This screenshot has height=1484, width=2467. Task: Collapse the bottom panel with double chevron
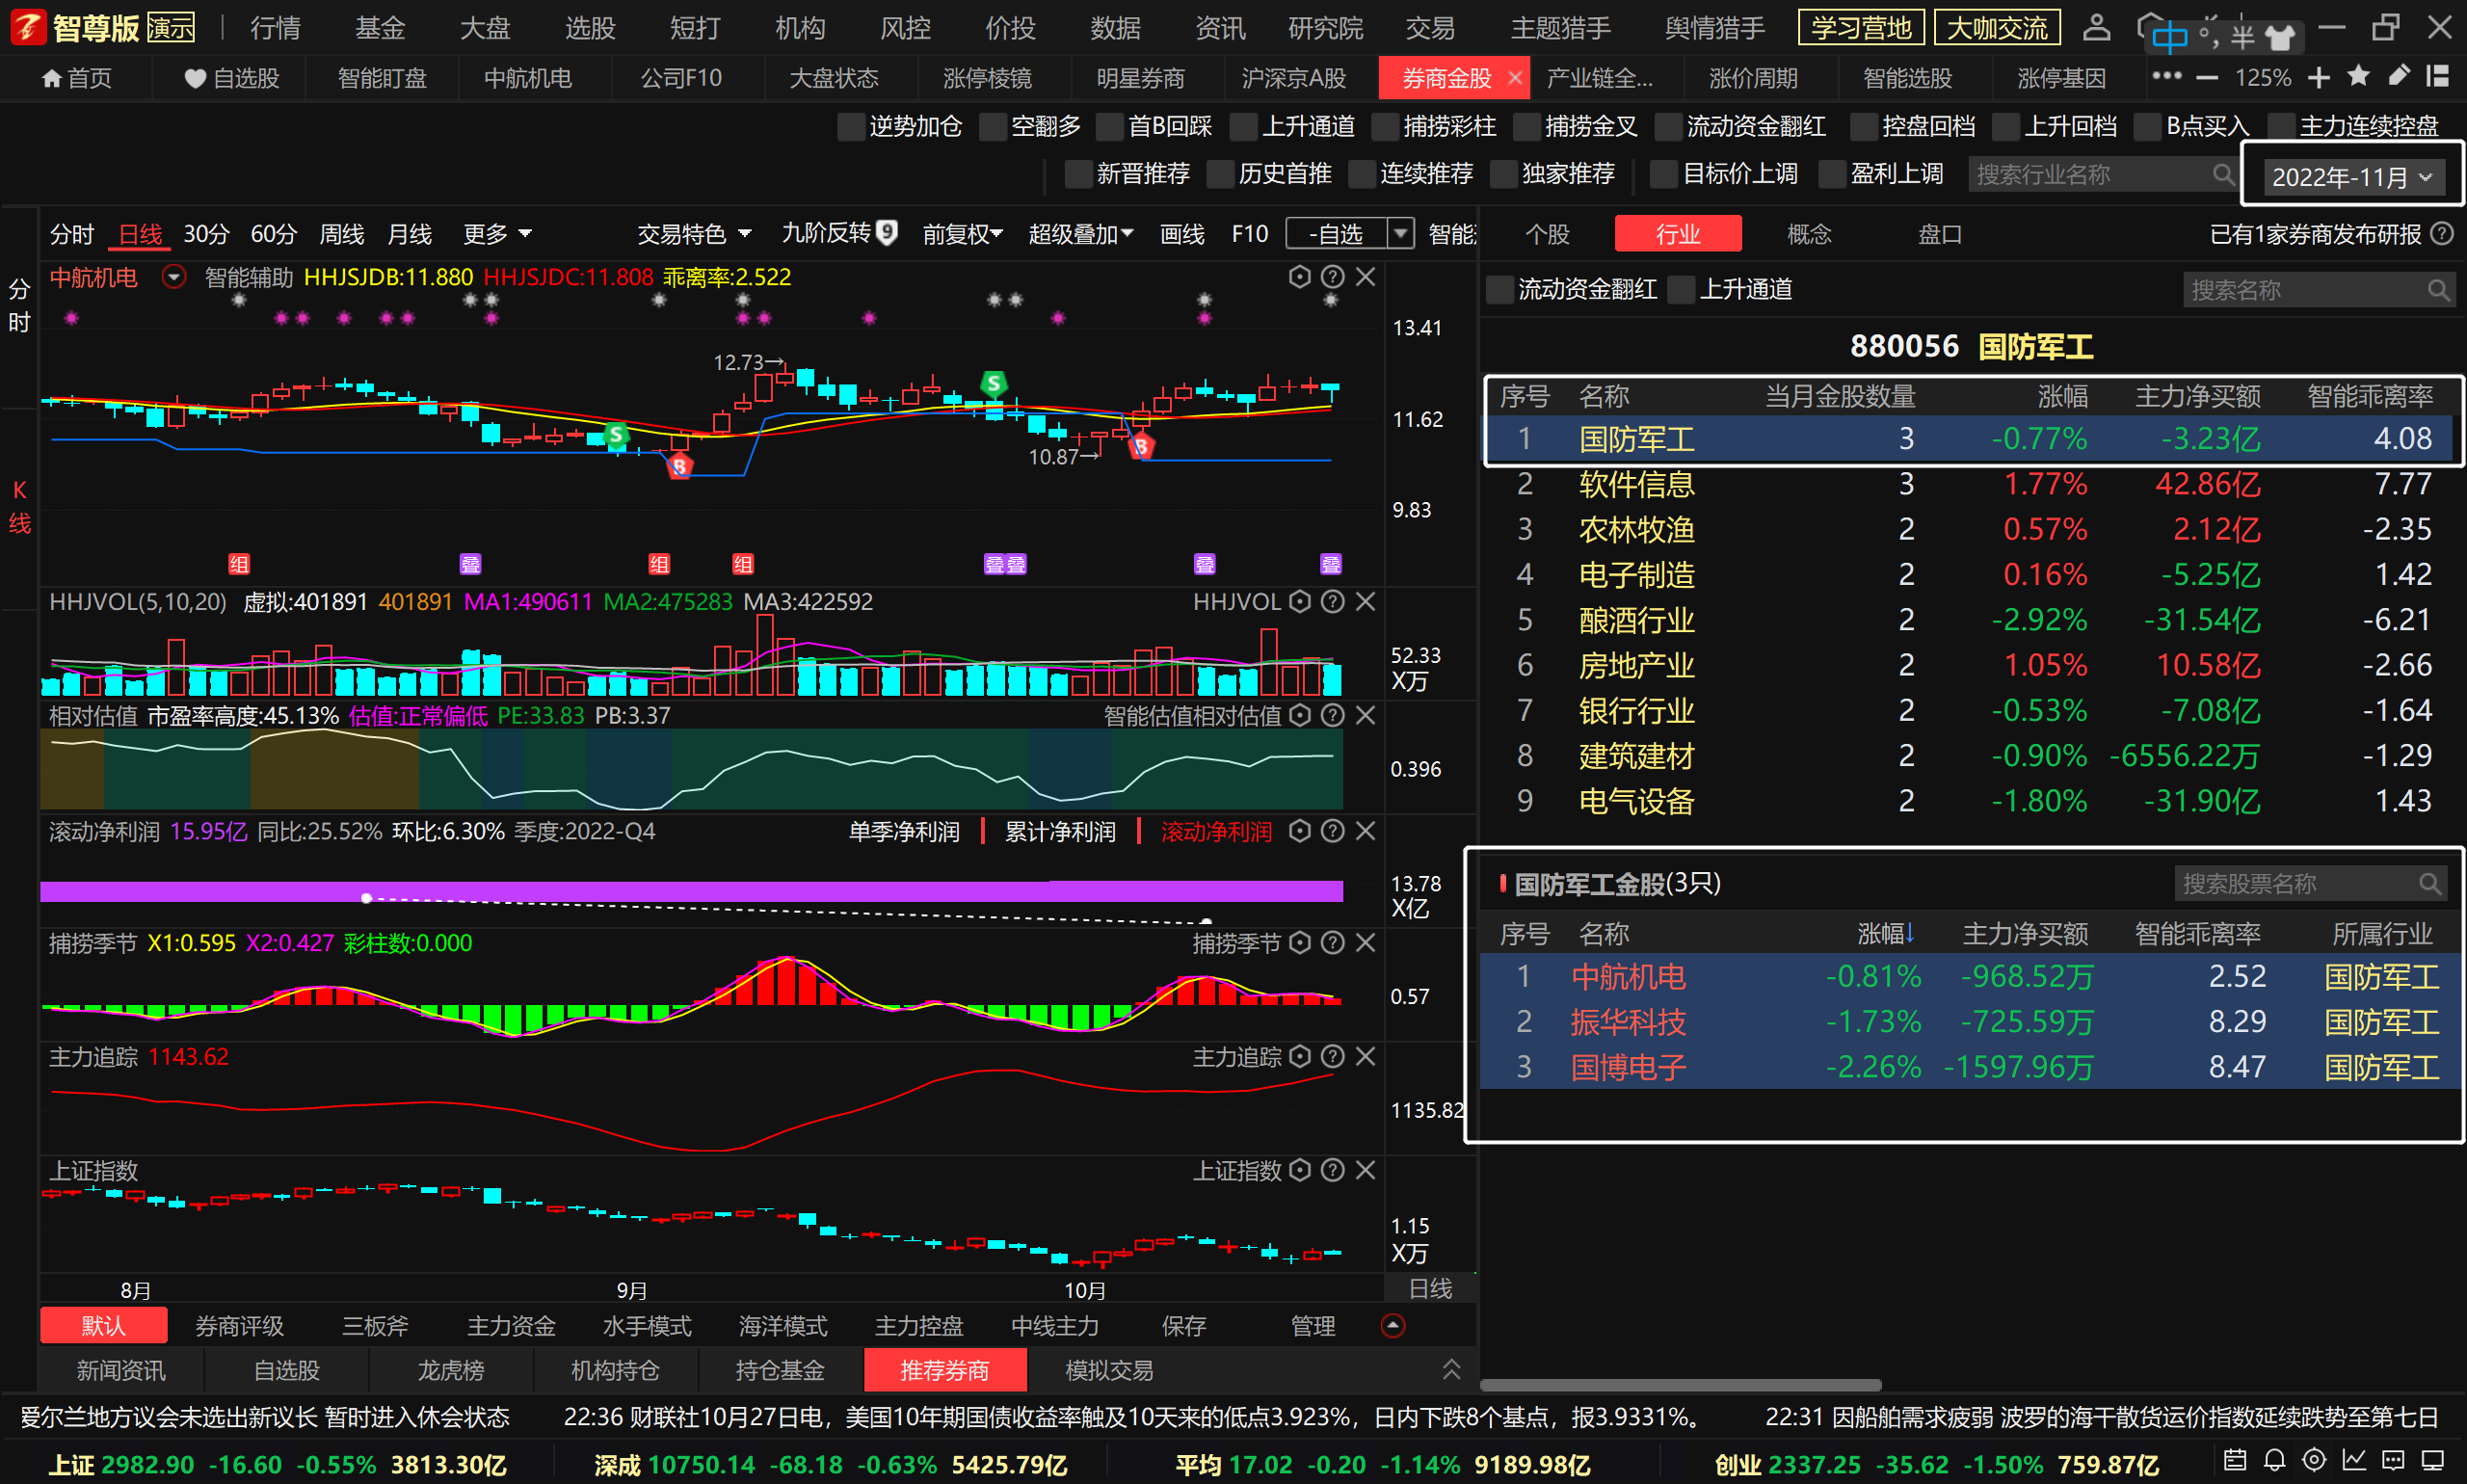point(1451,1369)
